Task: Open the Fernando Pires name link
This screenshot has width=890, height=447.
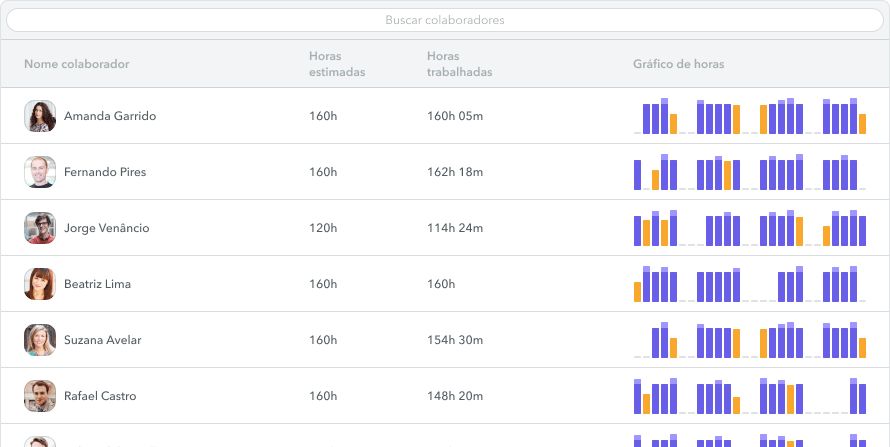Action: pos(105,172)
